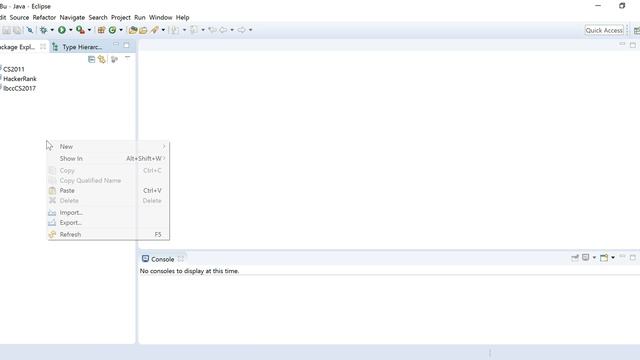Click the Search flashlight toolbar icon
The height and width of the screenshot is (360, 640).
[154, 30]
